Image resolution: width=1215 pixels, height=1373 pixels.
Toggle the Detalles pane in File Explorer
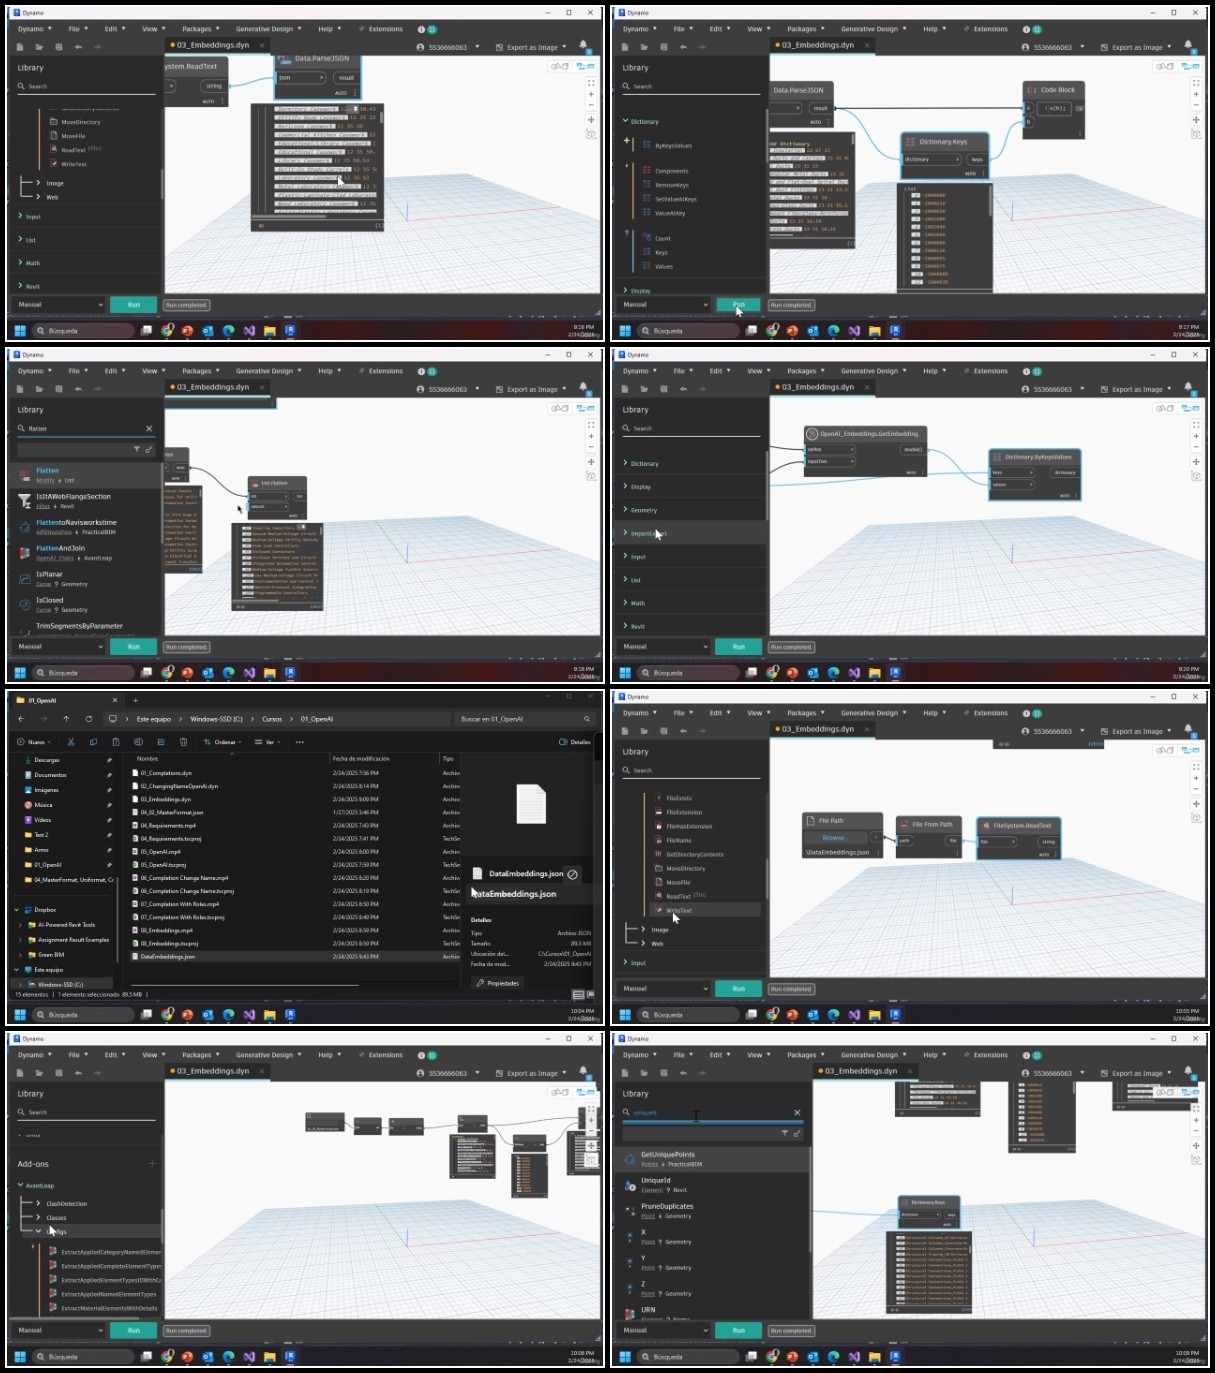[574, 742]
